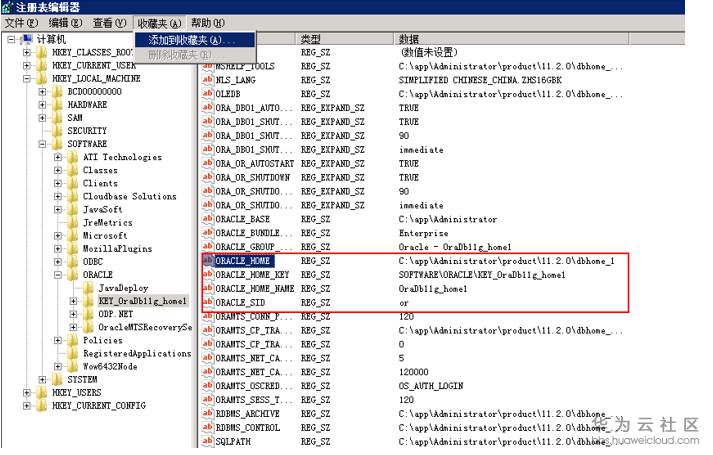
Task: Click the ATI Technologies folder icon
Action: click(73, 157)
